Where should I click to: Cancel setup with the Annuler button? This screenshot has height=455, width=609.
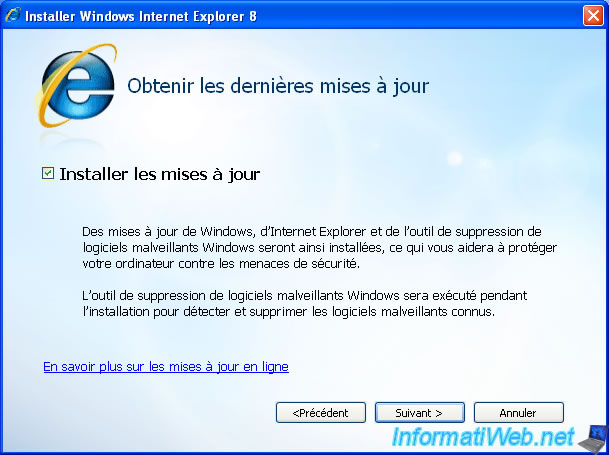coord(519,413)
